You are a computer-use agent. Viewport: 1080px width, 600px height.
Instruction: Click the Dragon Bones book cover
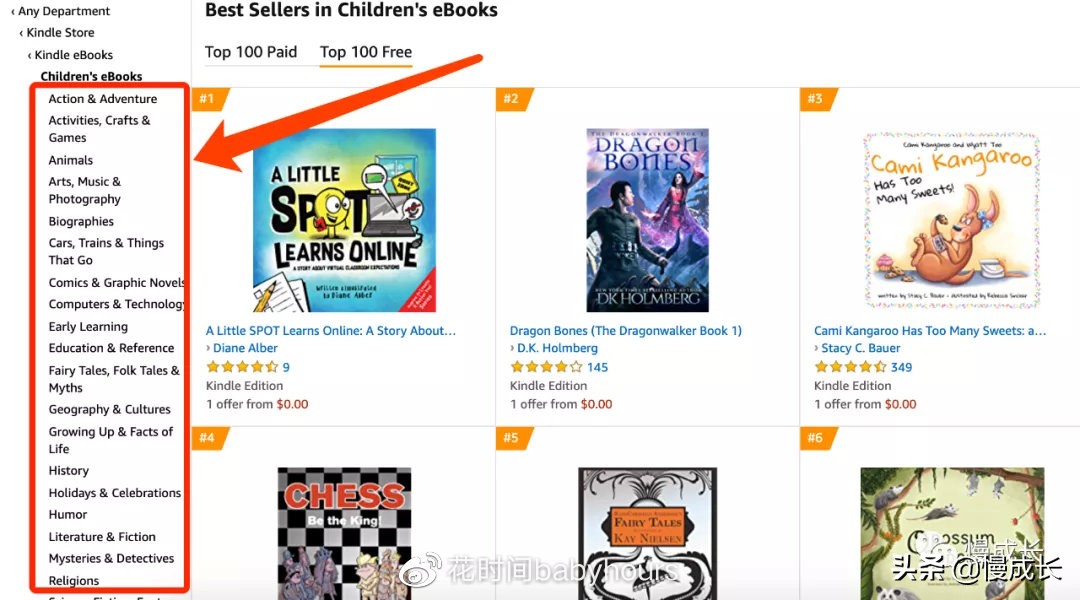click(x=647, y=220)
